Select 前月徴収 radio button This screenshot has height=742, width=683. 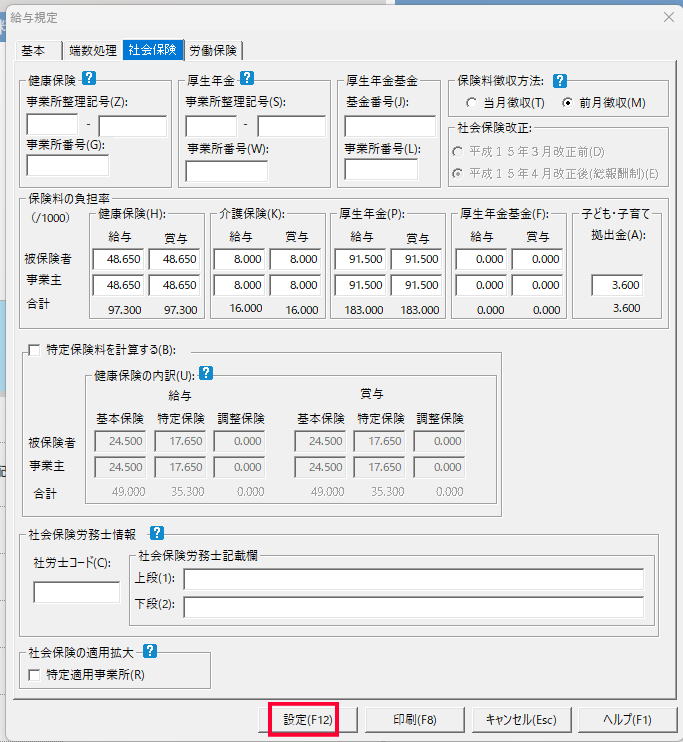pyautogui.click(x=567, y=103)
